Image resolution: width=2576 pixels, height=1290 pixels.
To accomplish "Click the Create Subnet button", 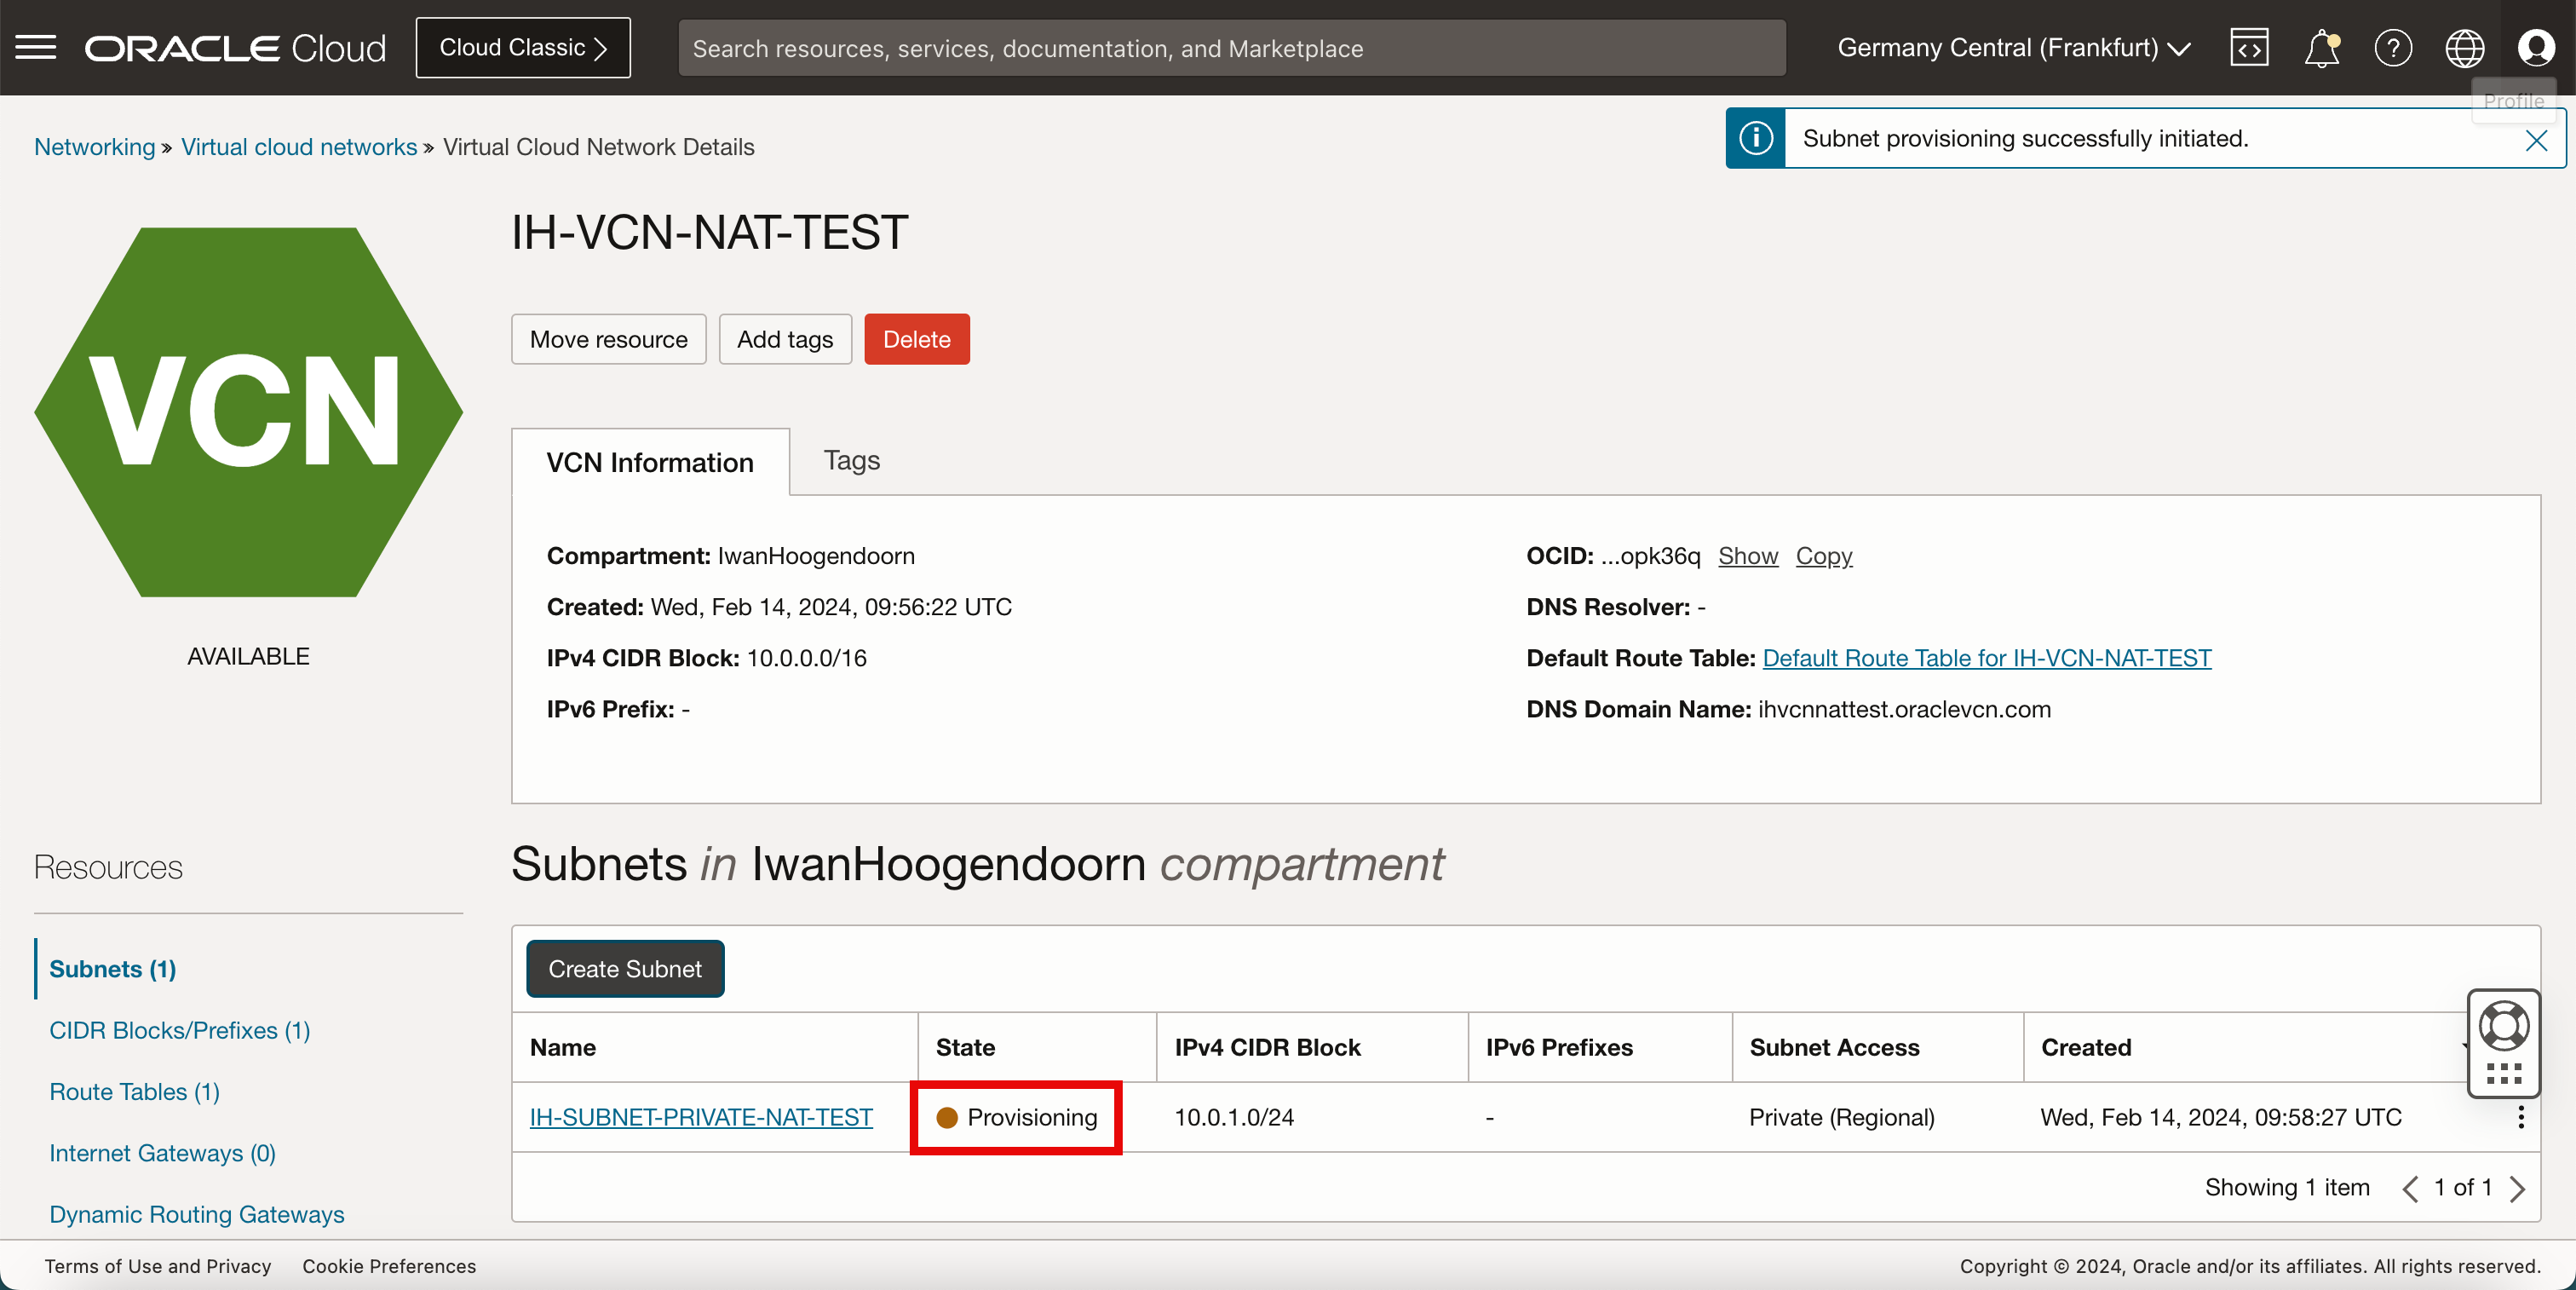I will point(625,968).
